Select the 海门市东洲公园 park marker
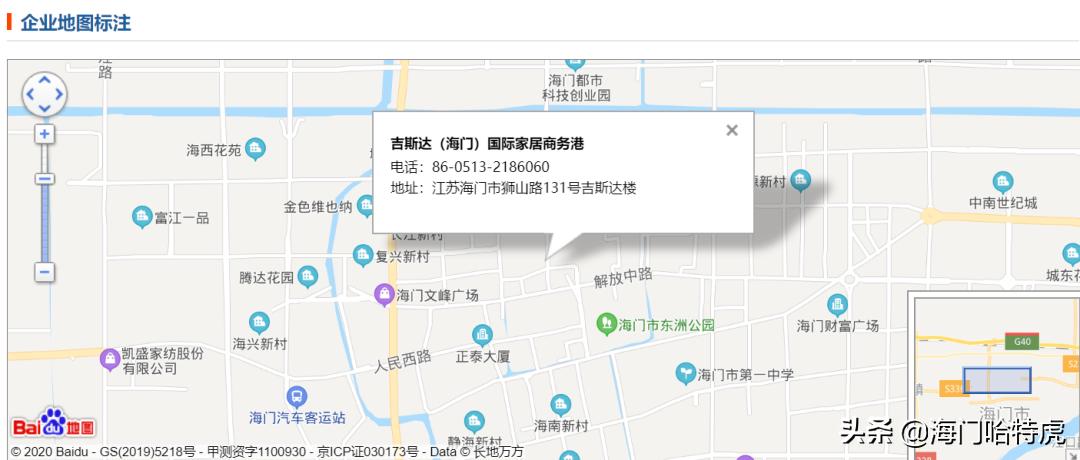The width and height of the screenshot is (1080, 460). point(607,323)
